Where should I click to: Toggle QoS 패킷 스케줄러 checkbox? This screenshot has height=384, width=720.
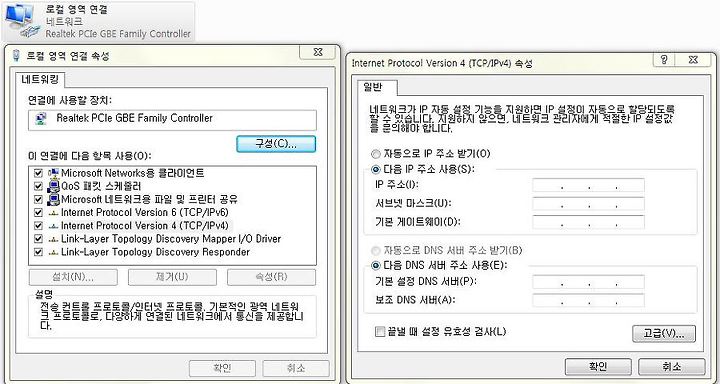pos(39,186)
